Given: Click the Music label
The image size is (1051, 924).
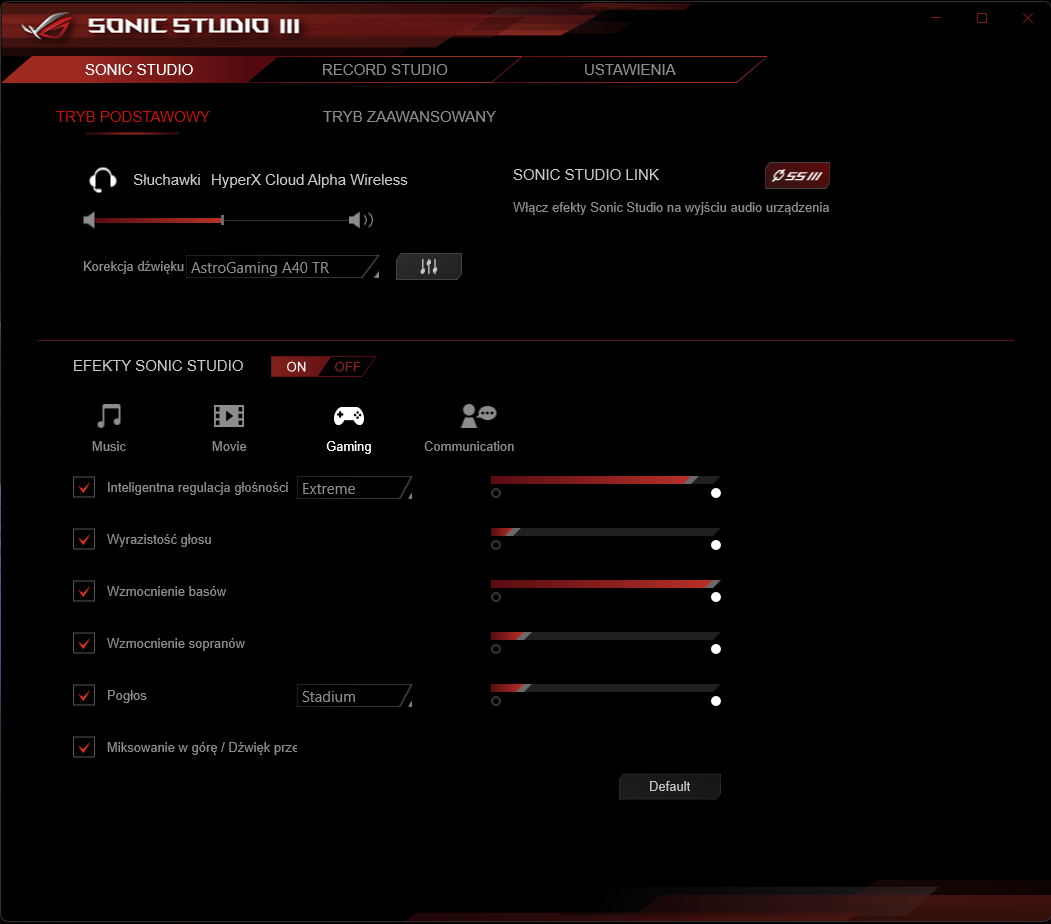Looking at the screenshot, I should (109, 446).
